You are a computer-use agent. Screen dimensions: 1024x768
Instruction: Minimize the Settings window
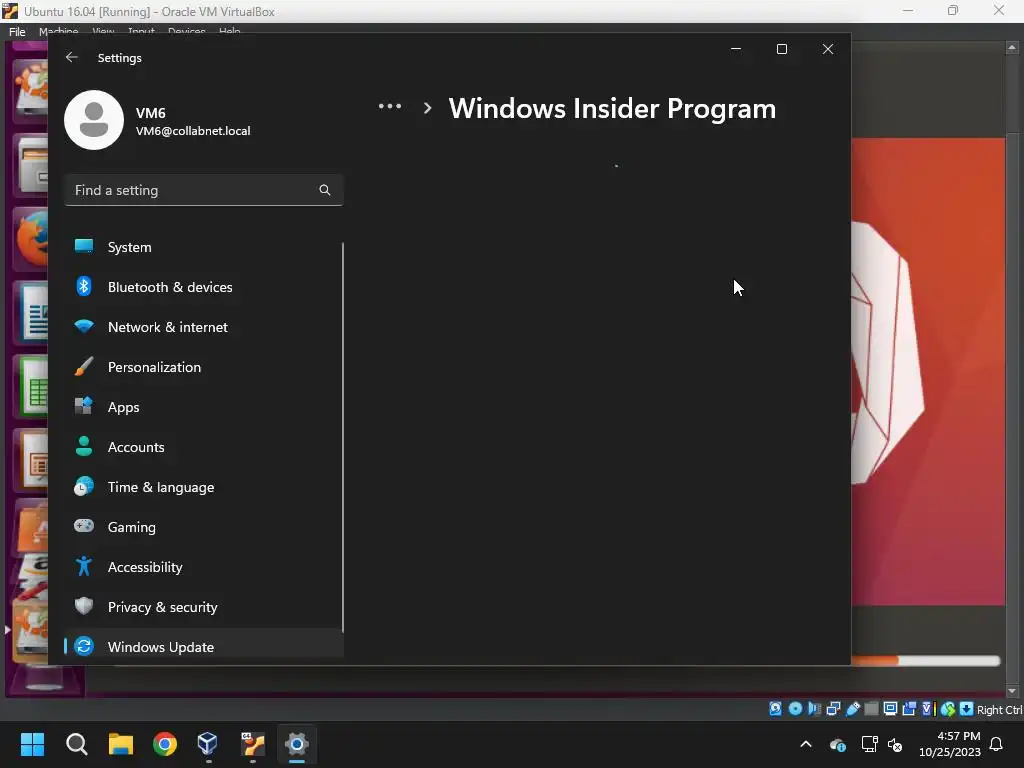coord(736,49)
